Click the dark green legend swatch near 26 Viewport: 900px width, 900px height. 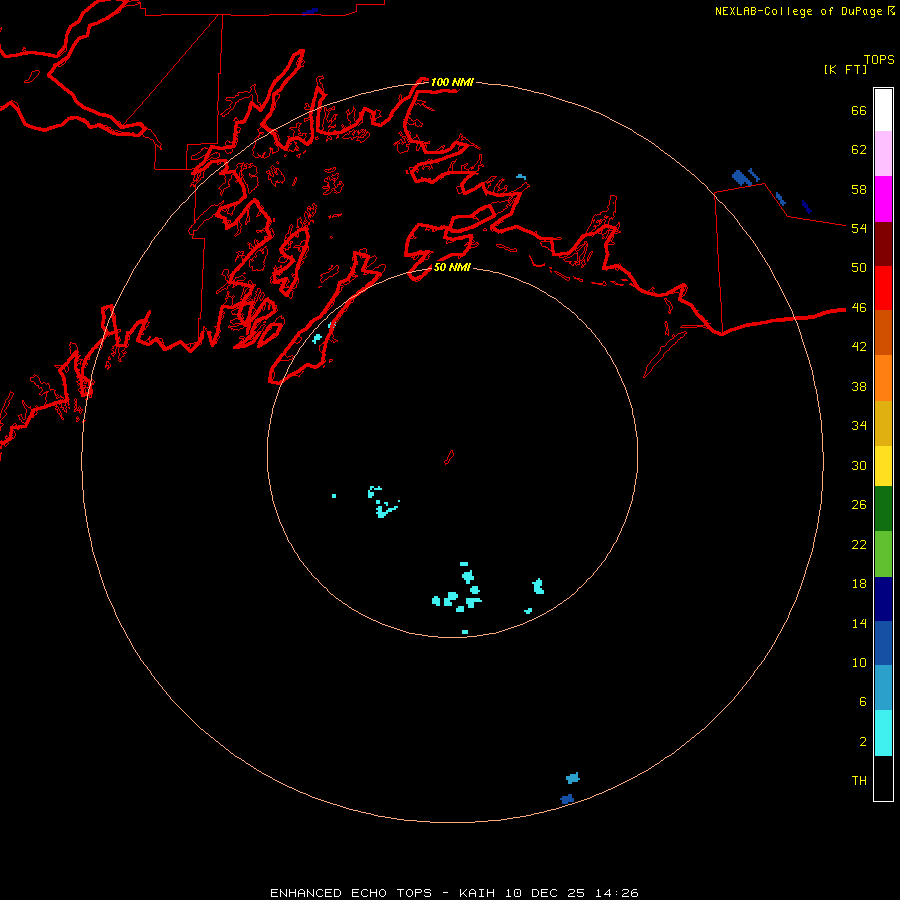coord(883,509)
